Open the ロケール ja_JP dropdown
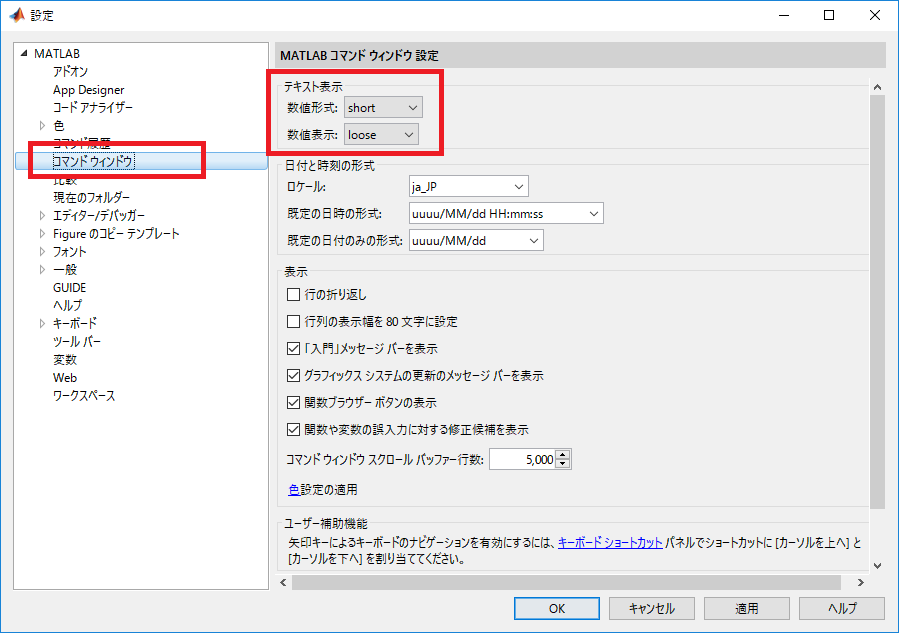899x633 pixels. click(x=468, y=186)
